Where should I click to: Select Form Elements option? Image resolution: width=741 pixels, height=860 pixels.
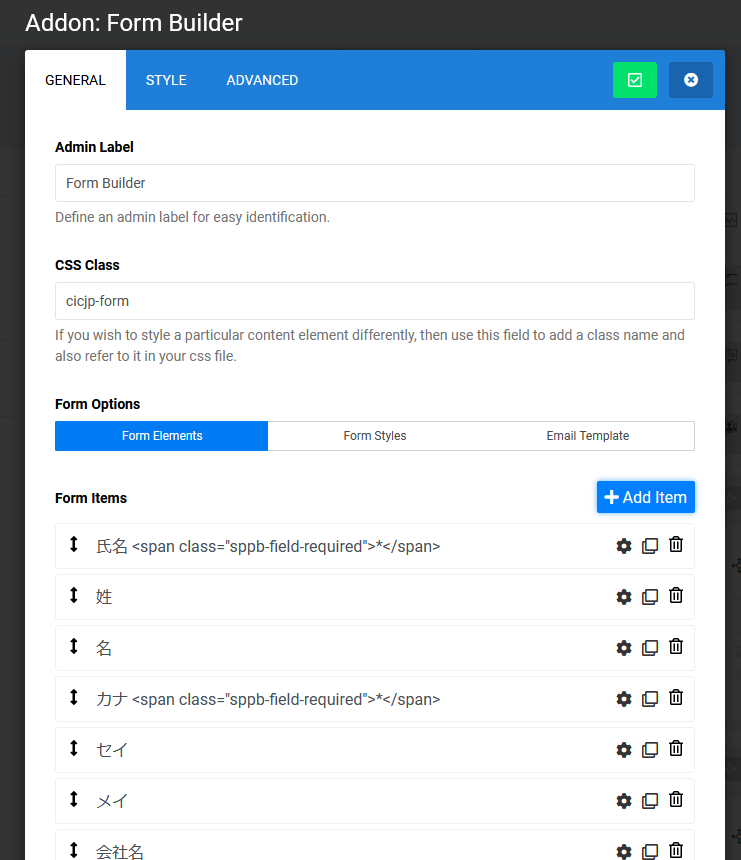point(162,436)
